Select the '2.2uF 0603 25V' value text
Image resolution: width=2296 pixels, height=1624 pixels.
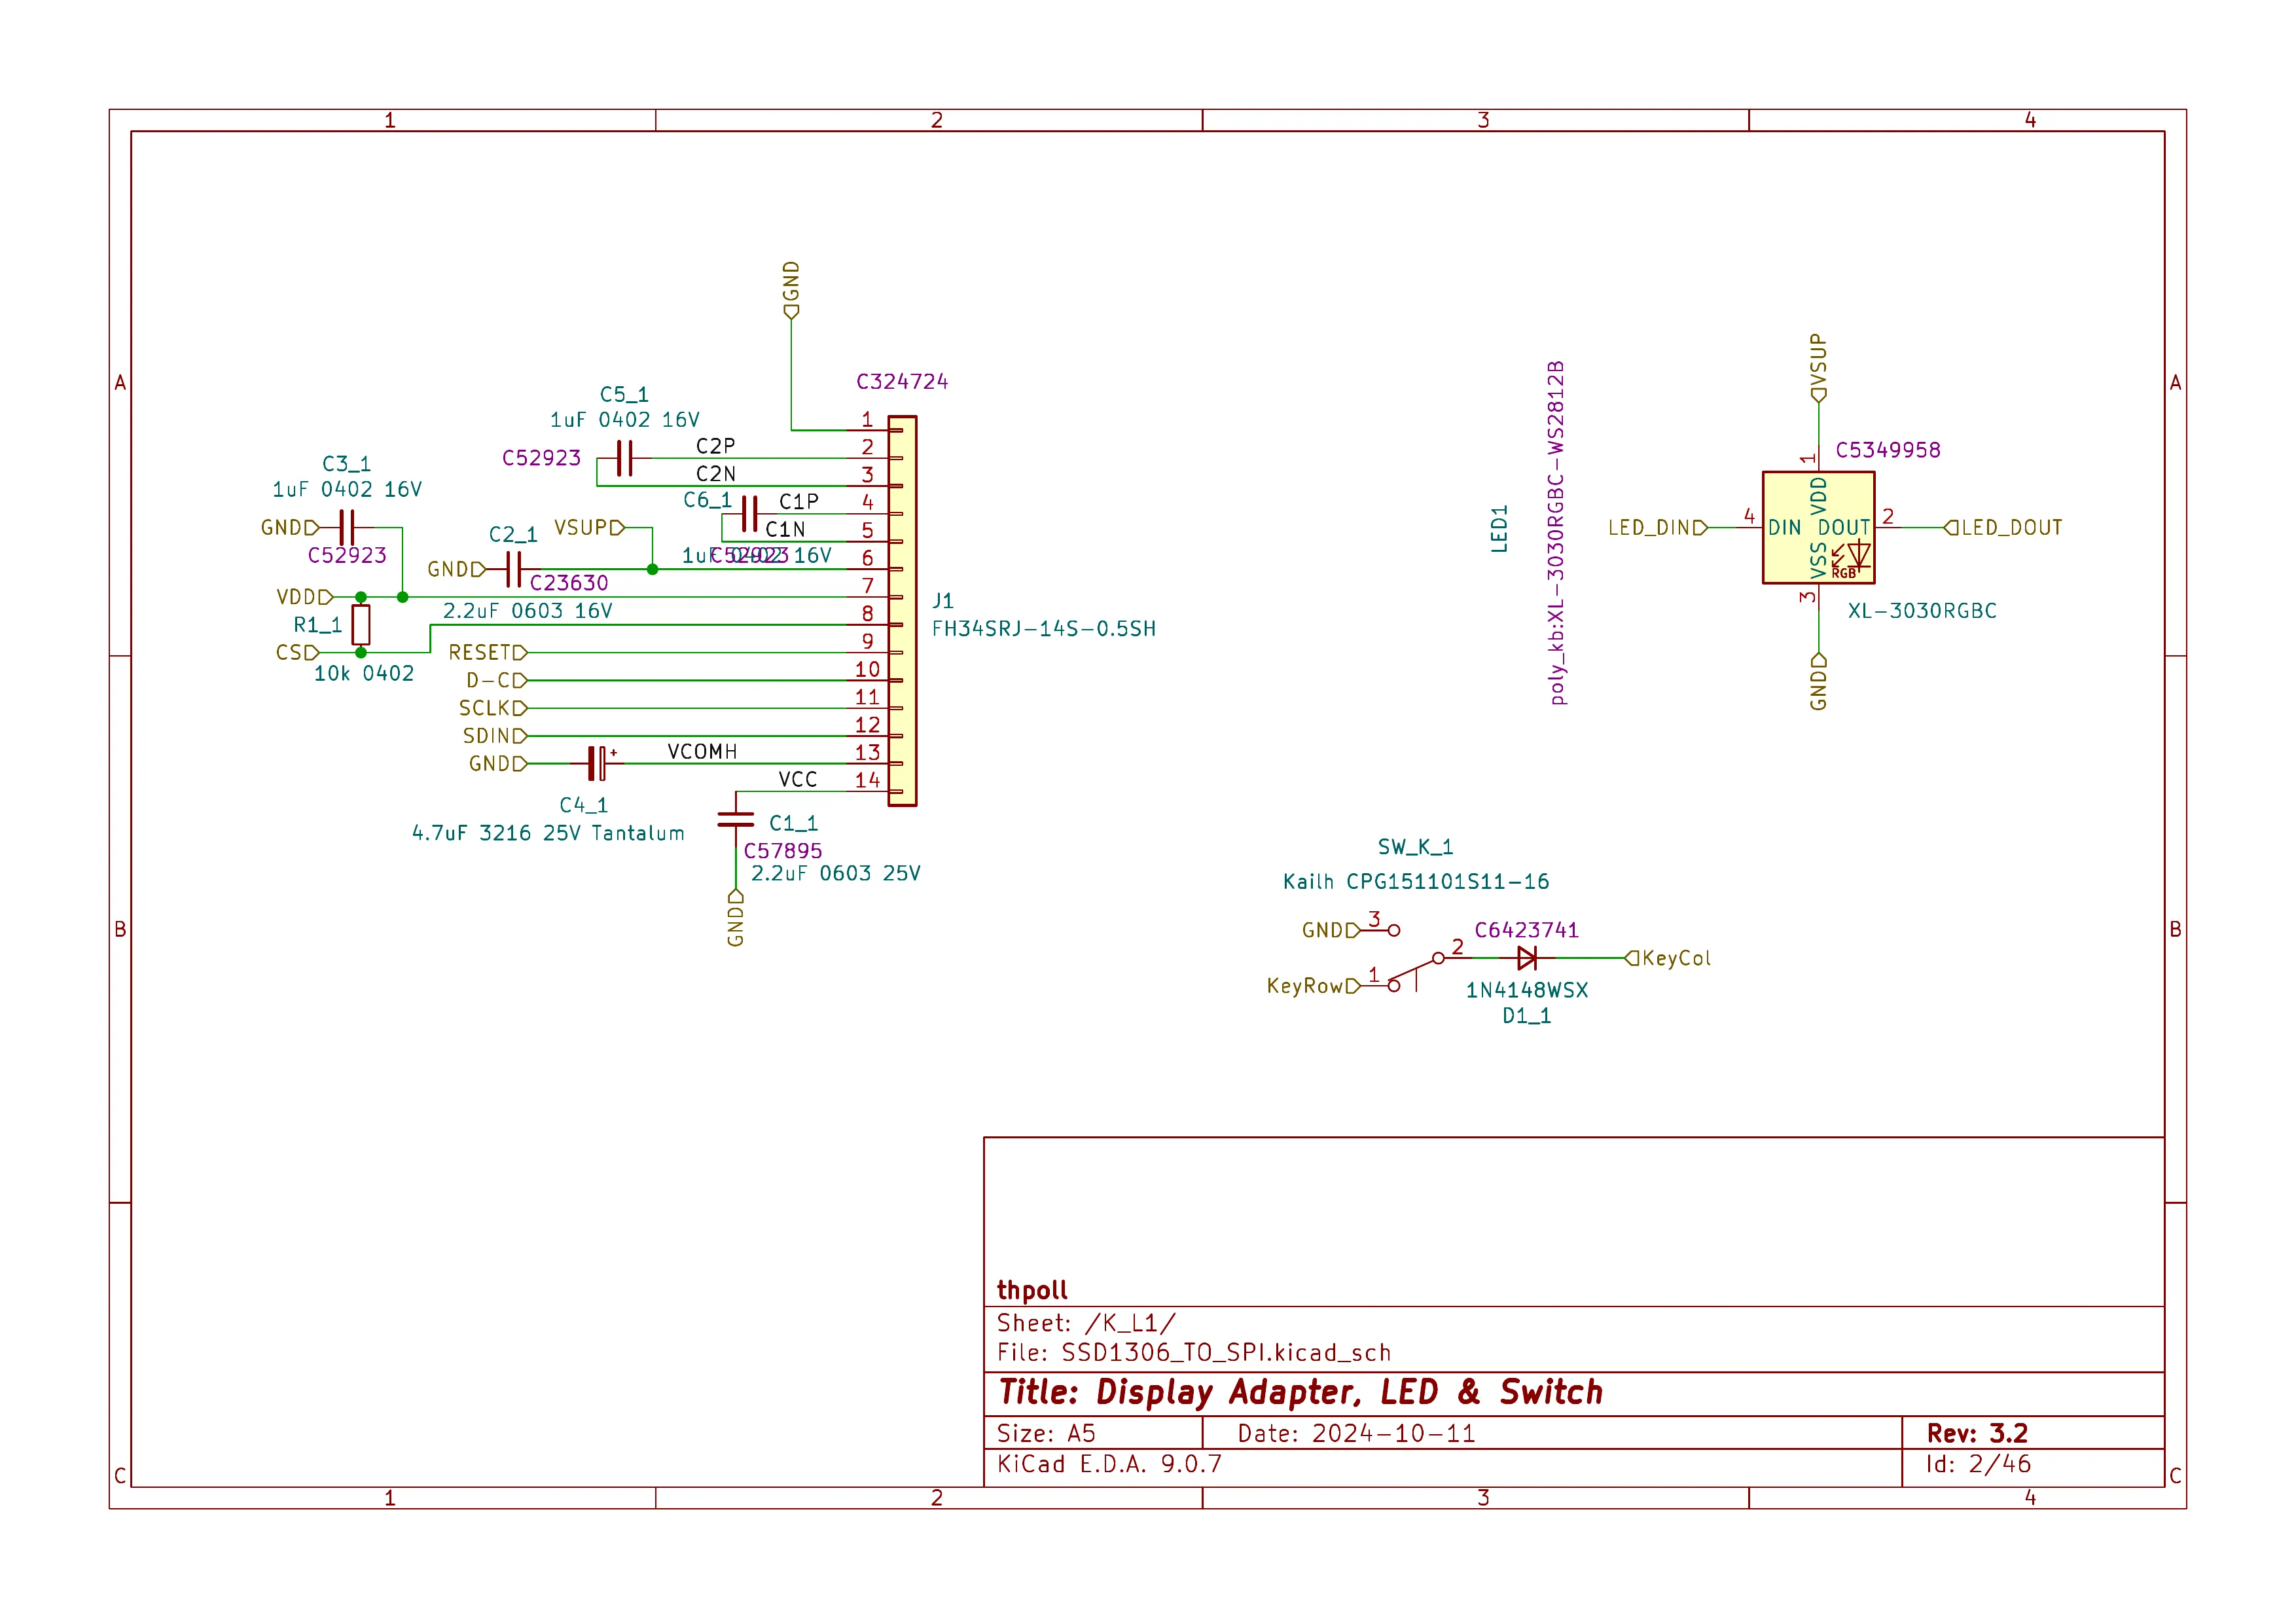835,873
